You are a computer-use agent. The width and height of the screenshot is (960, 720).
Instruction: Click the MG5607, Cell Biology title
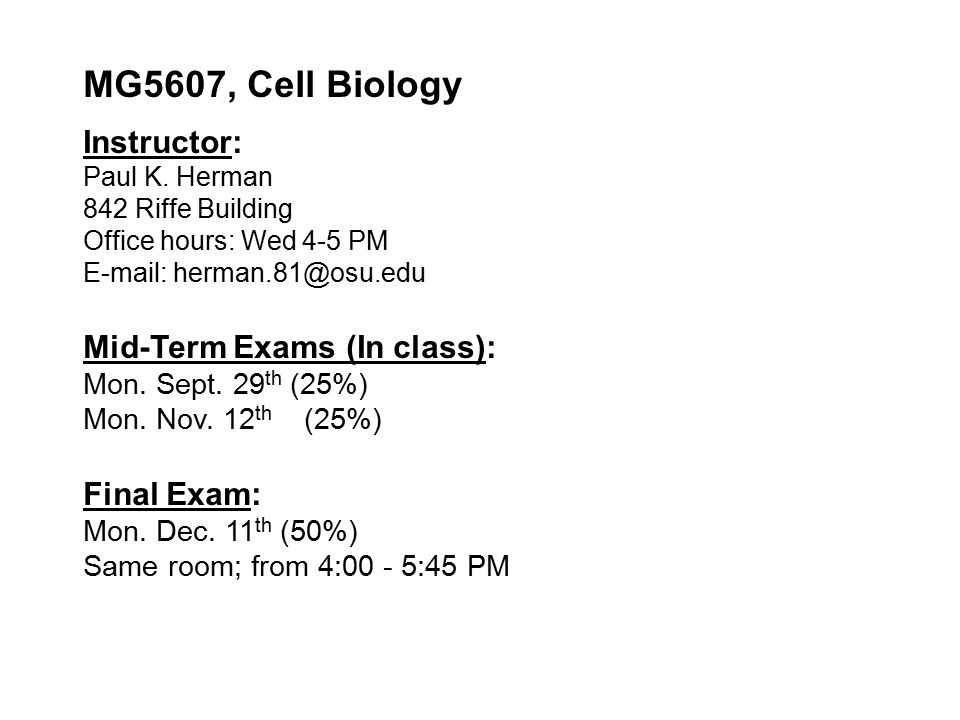click(272, 85)
